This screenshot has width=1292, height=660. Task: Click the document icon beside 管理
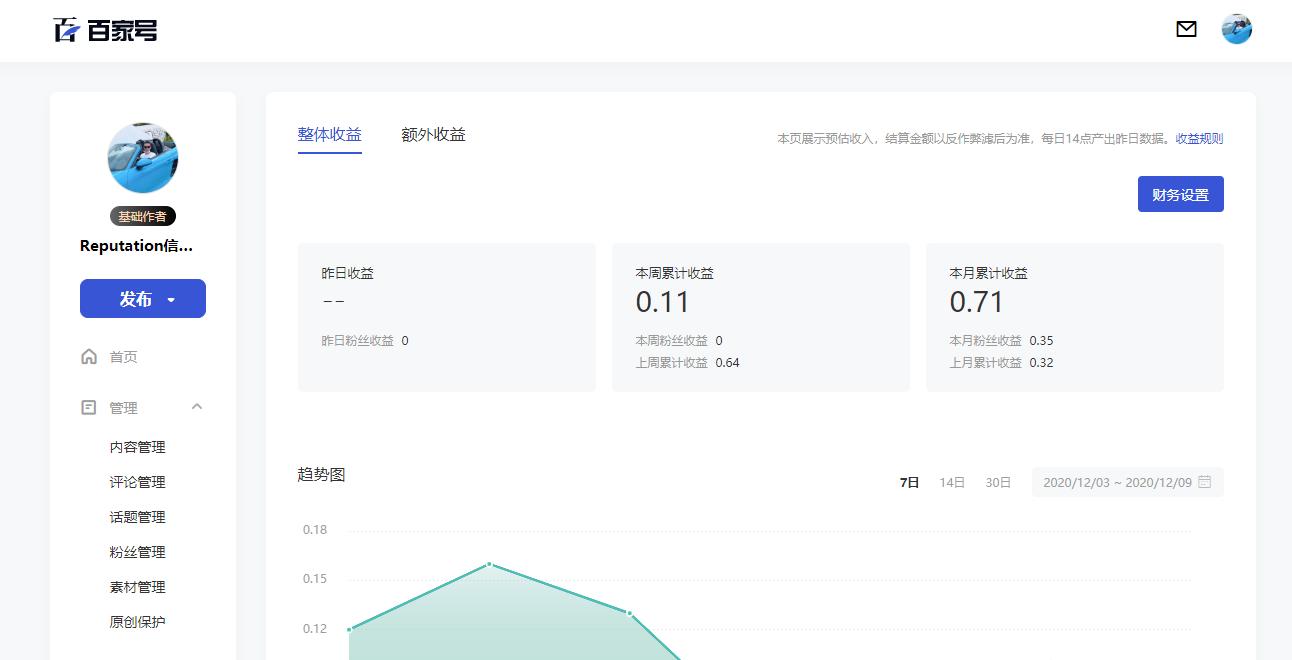click(x=89, y=407)
